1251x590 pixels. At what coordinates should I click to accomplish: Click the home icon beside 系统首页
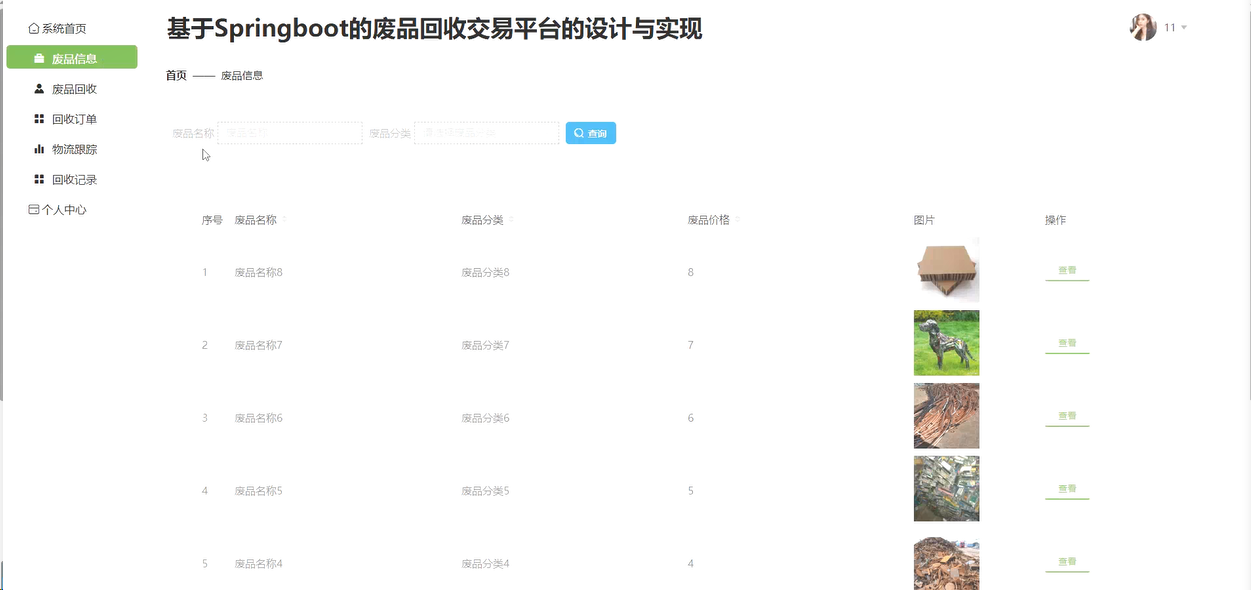point(34,29)
